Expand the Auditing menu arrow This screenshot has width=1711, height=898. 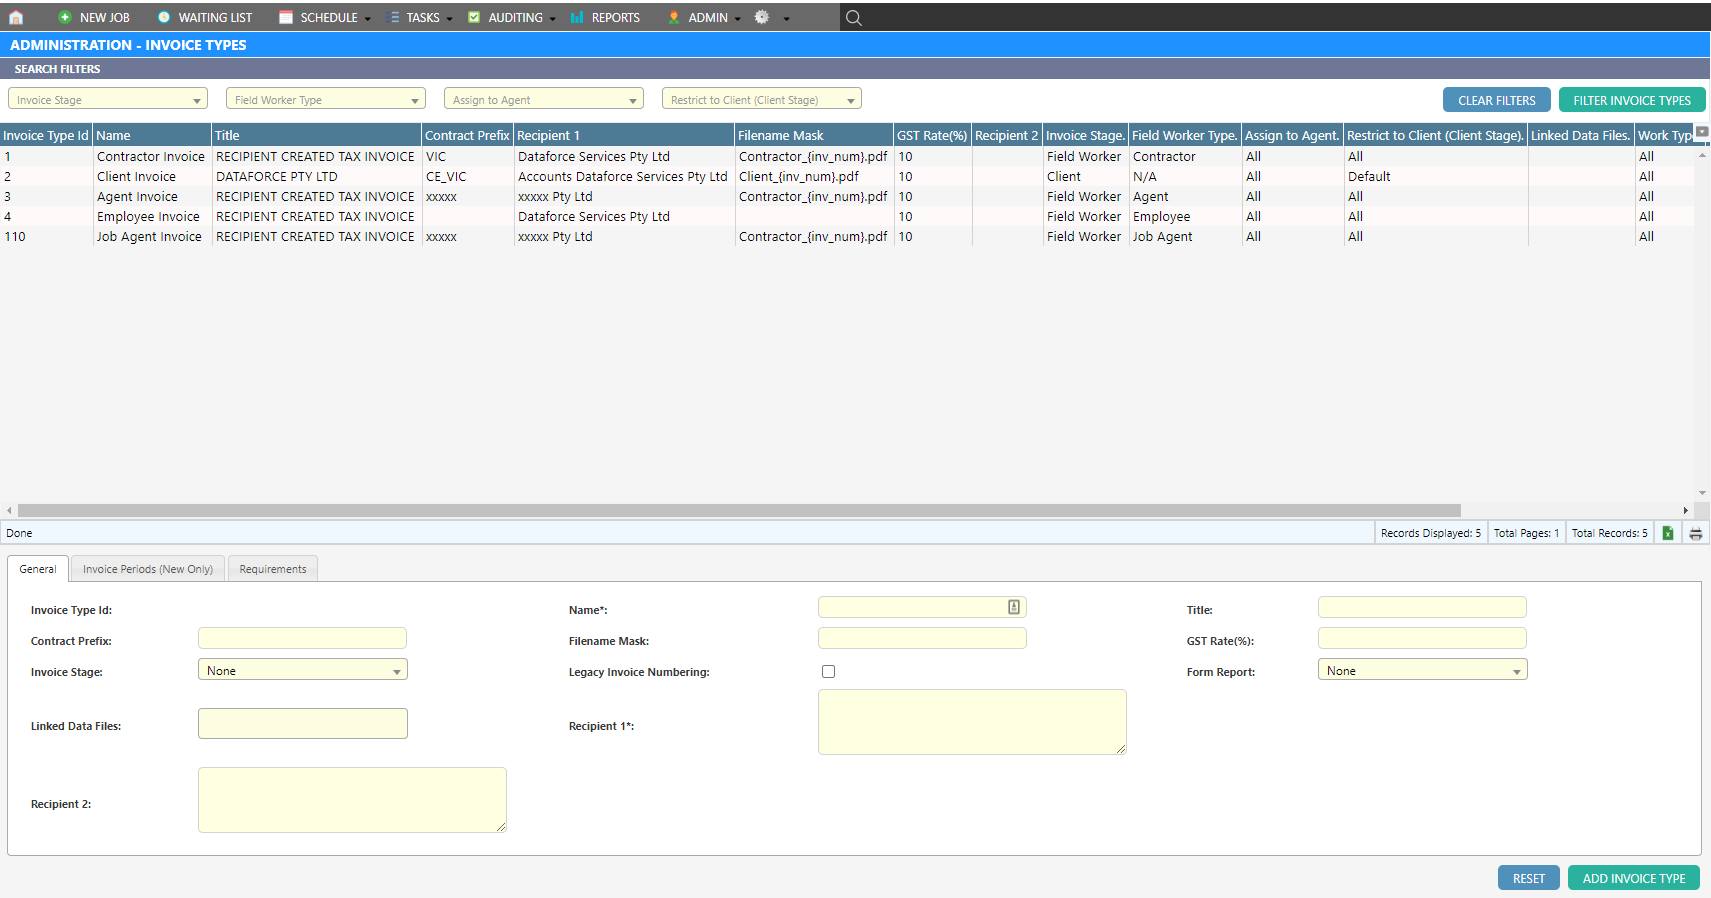[x=552, y=19]
